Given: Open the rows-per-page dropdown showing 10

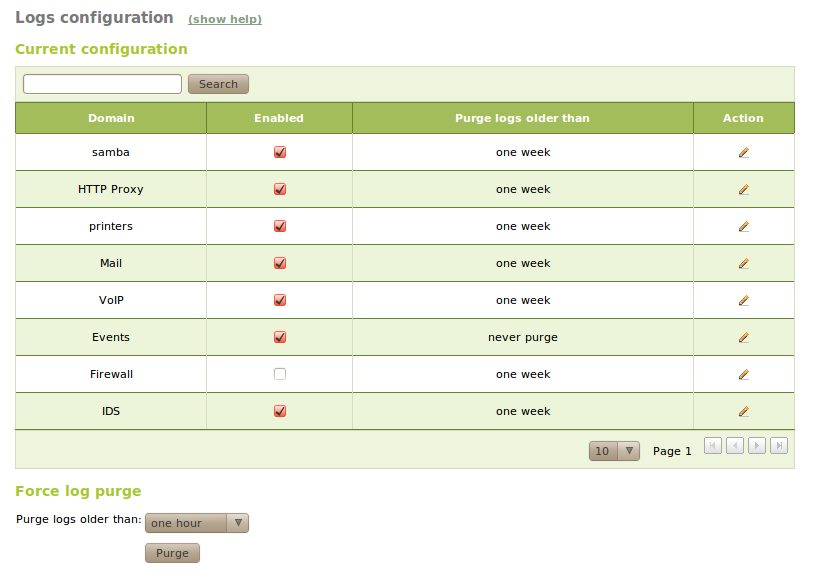Looking at the screenshot, I should 614,451.
